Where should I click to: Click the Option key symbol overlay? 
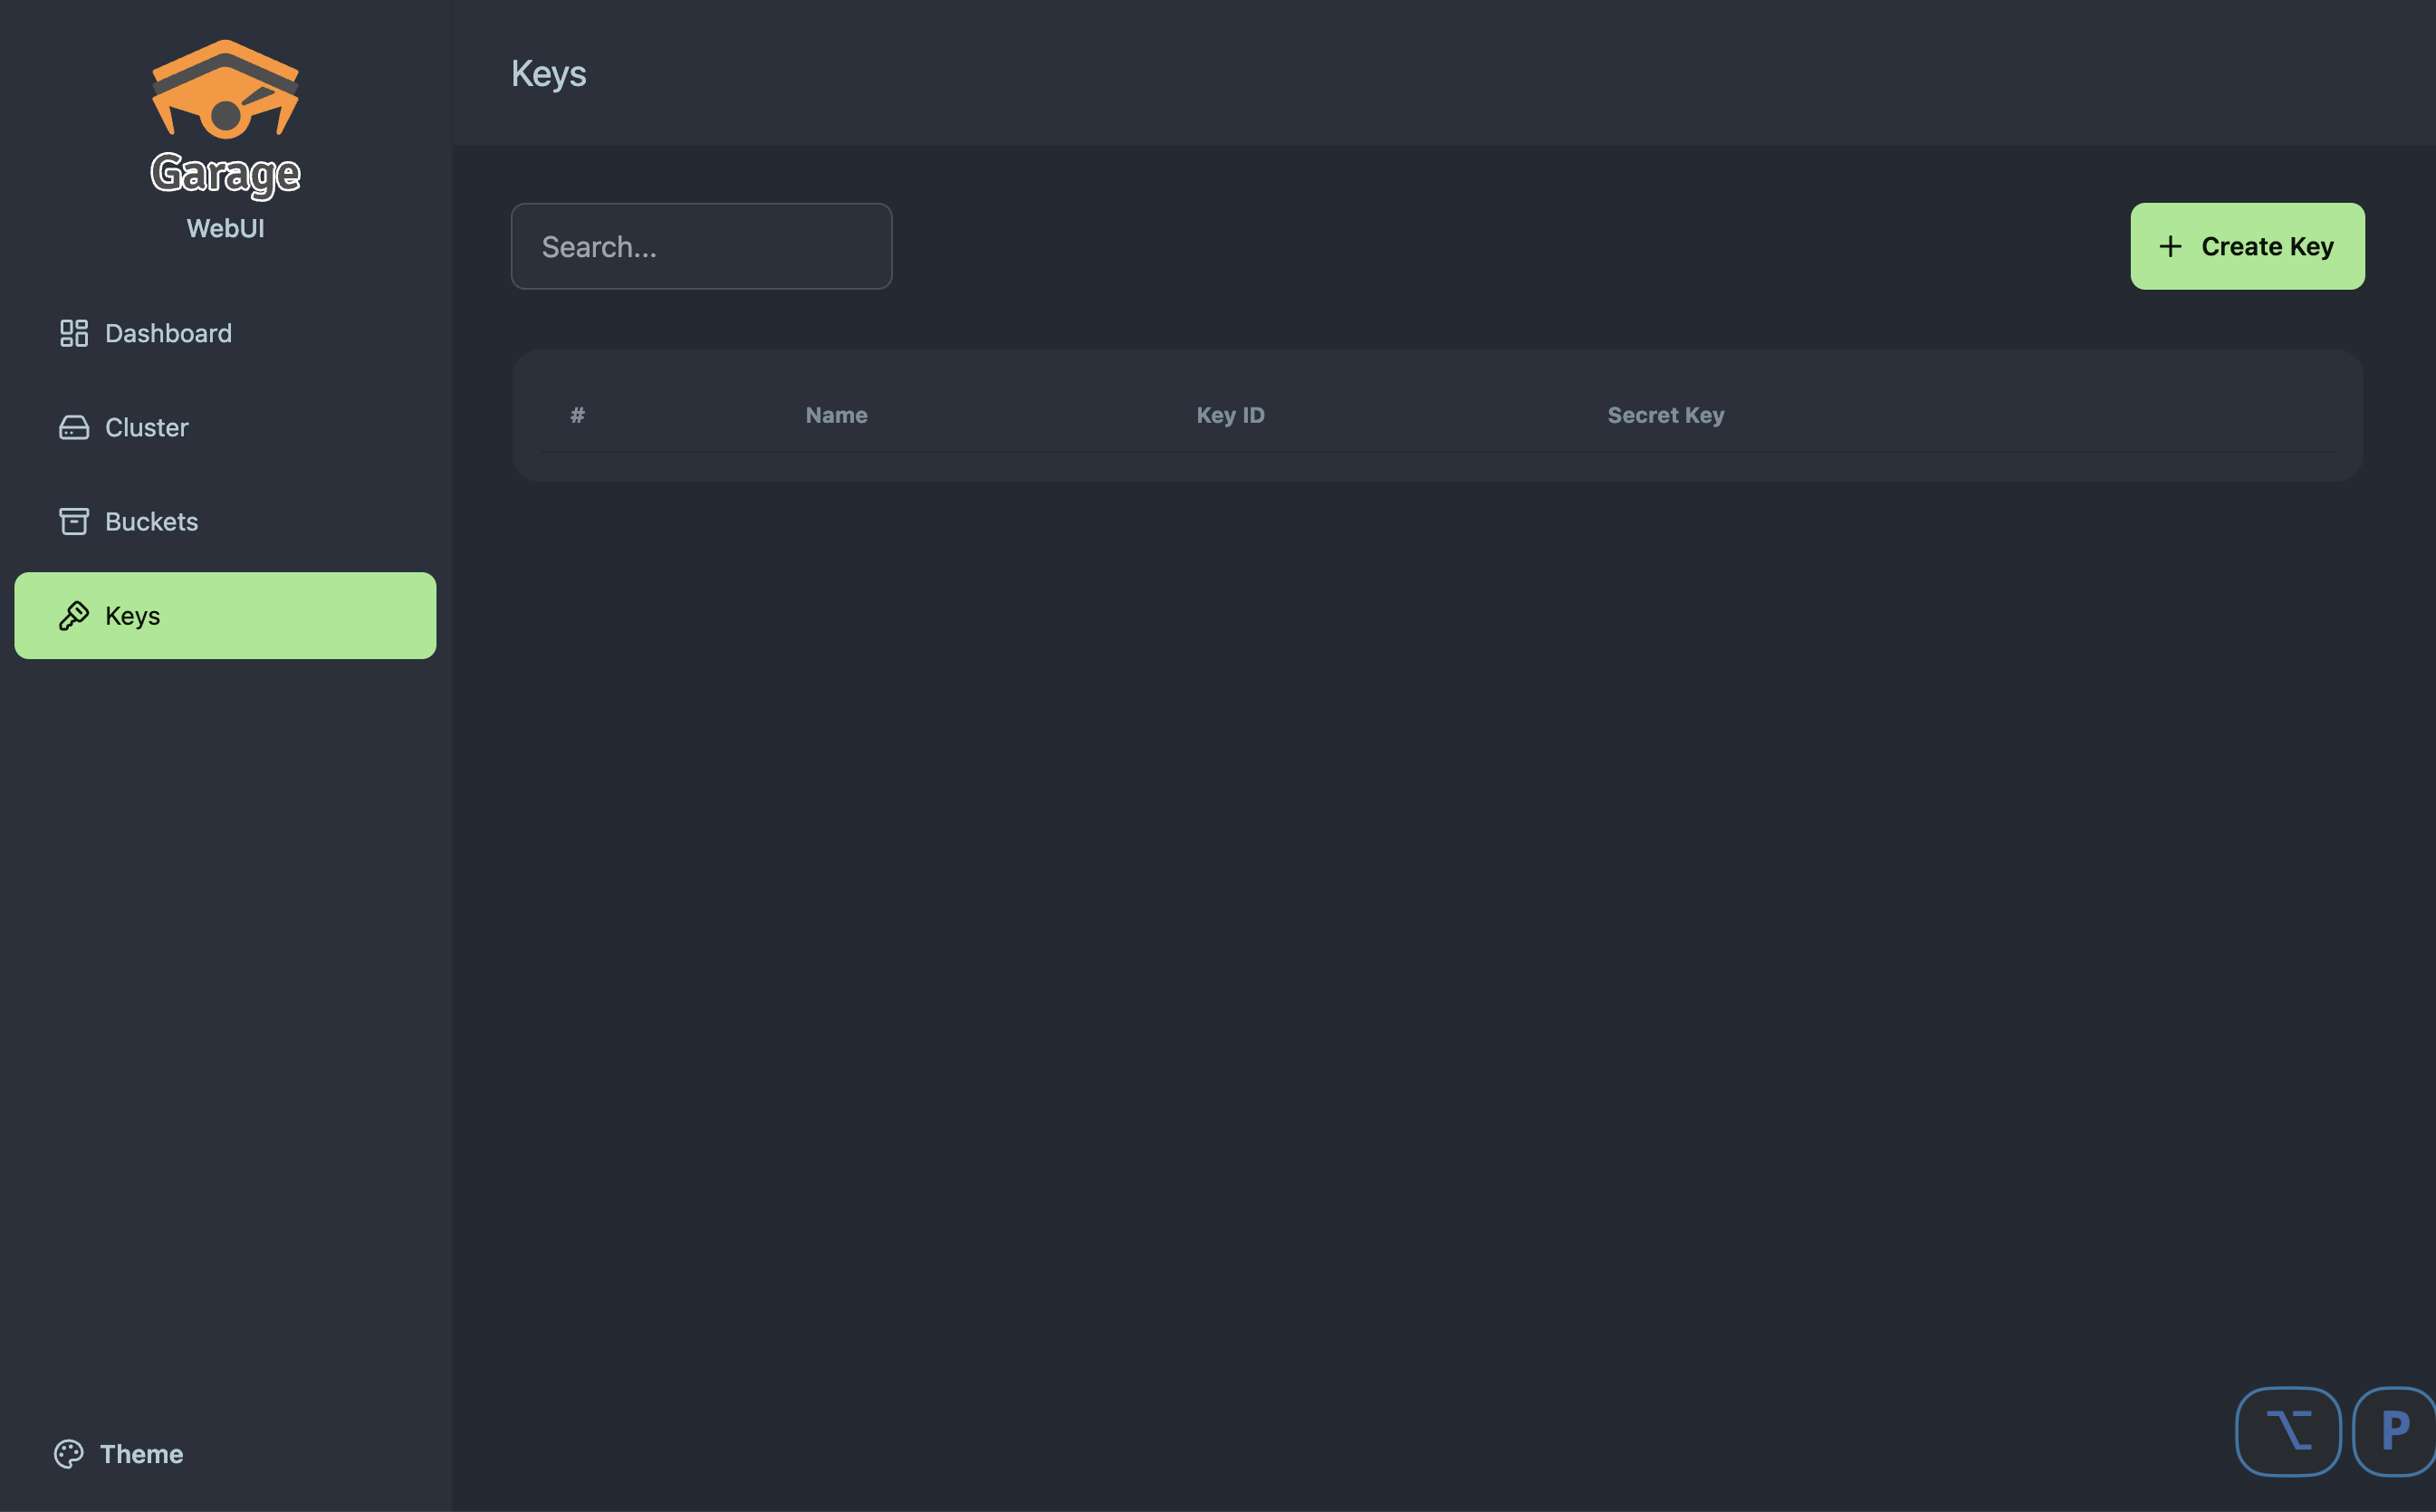(2288, 1431)
